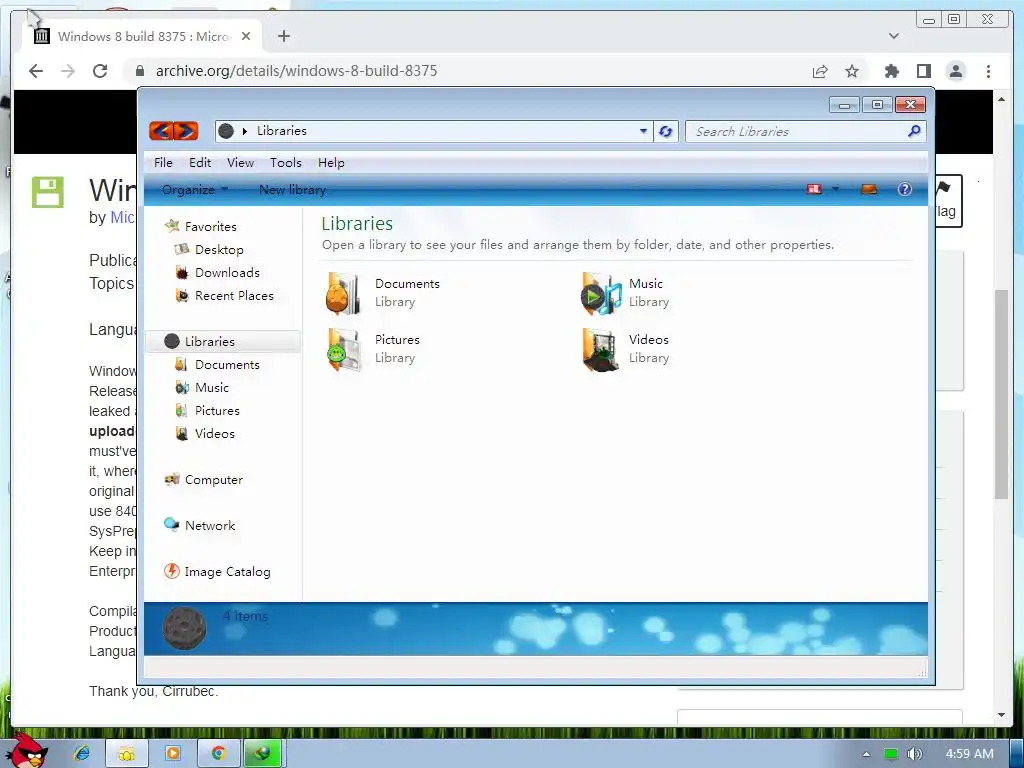Open Explorer help question mark icon
The height and width of the screenshot is (768, 1024).
click(904, 189)
